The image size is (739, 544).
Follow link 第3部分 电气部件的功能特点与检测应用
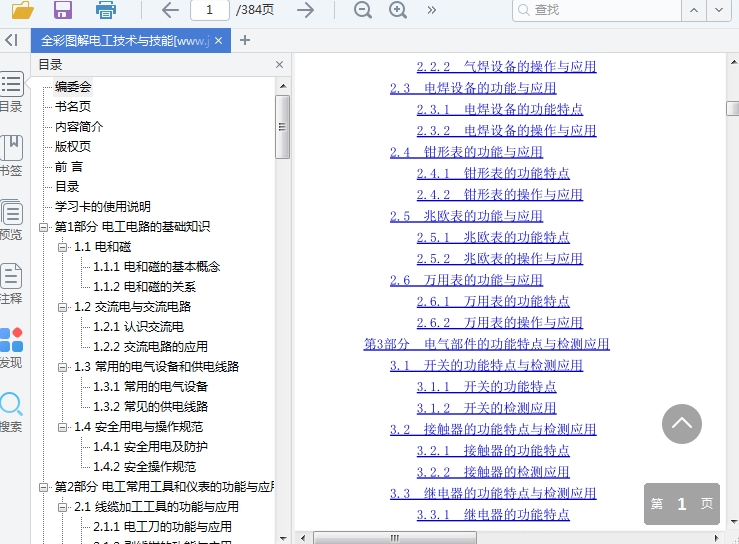[x=486, y=344]
